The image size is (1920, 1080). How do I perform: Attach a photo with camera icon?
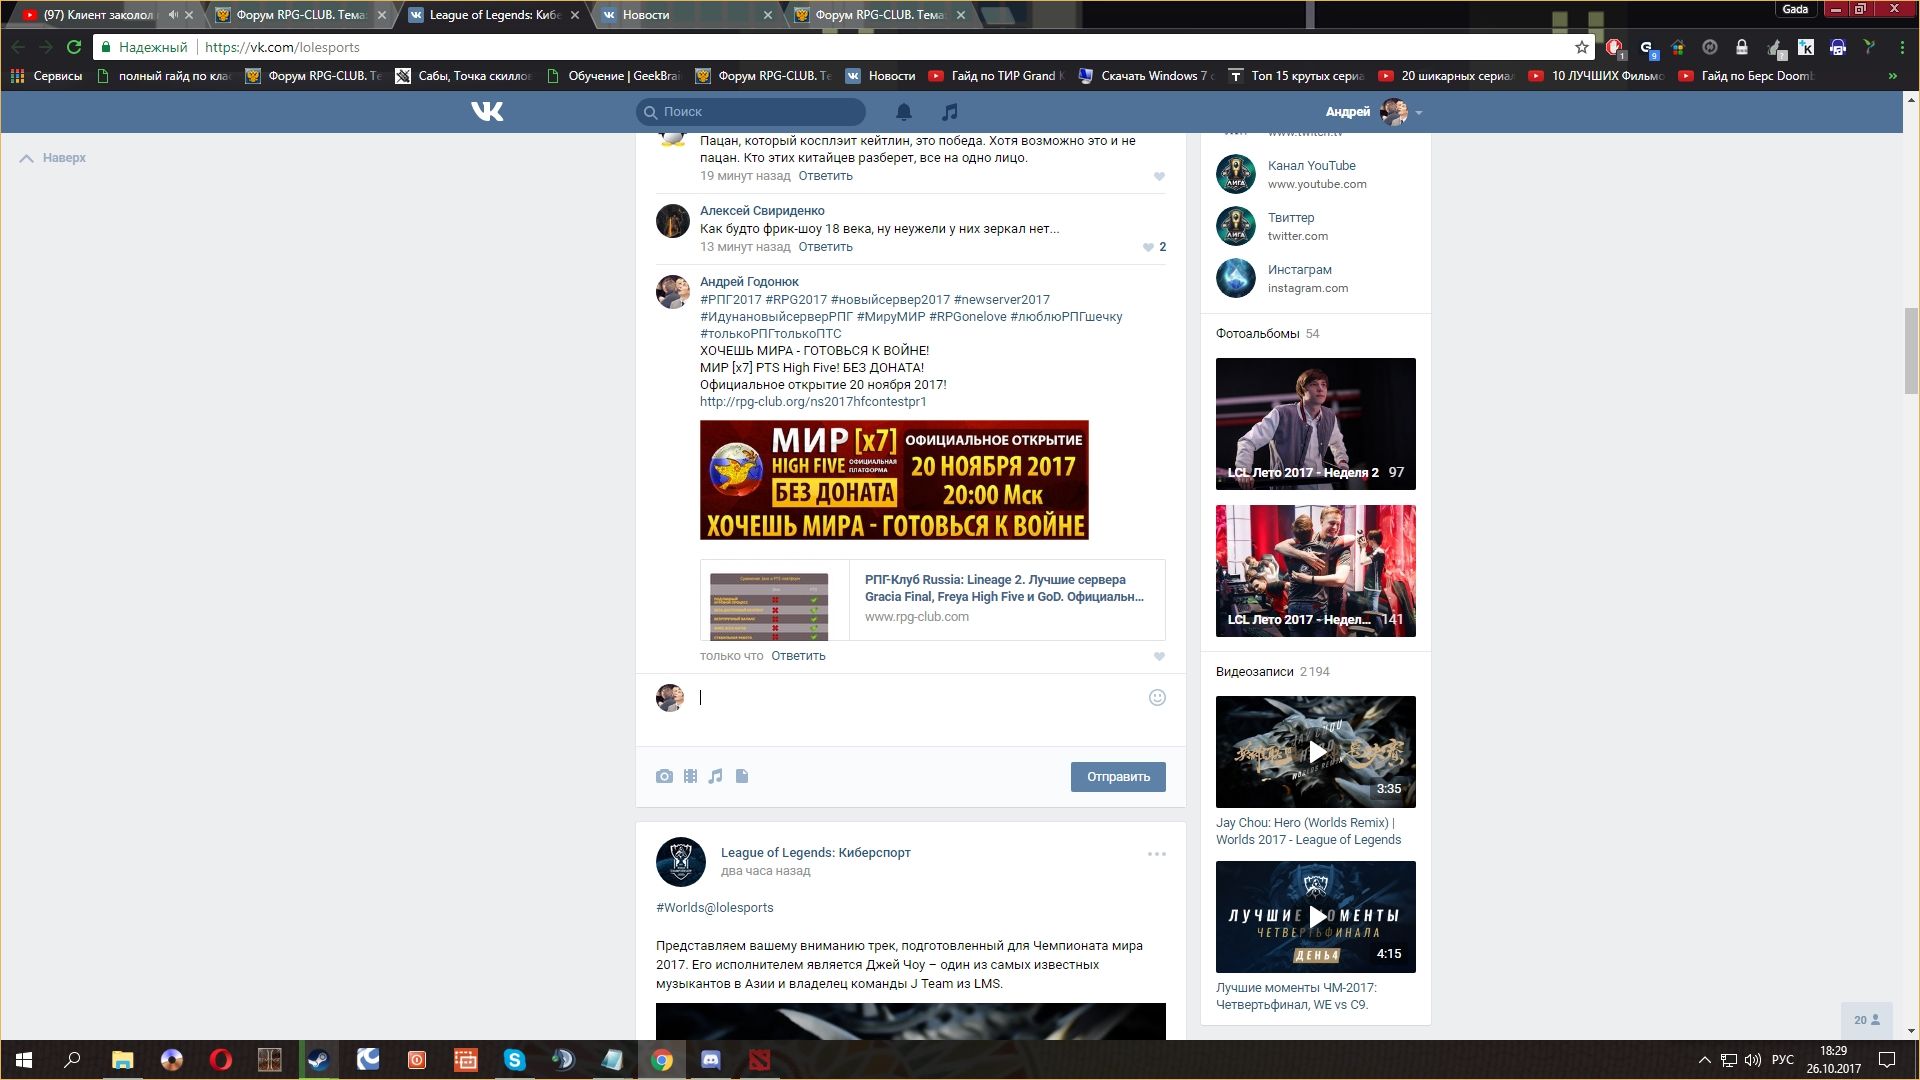[x=664, y=776]
